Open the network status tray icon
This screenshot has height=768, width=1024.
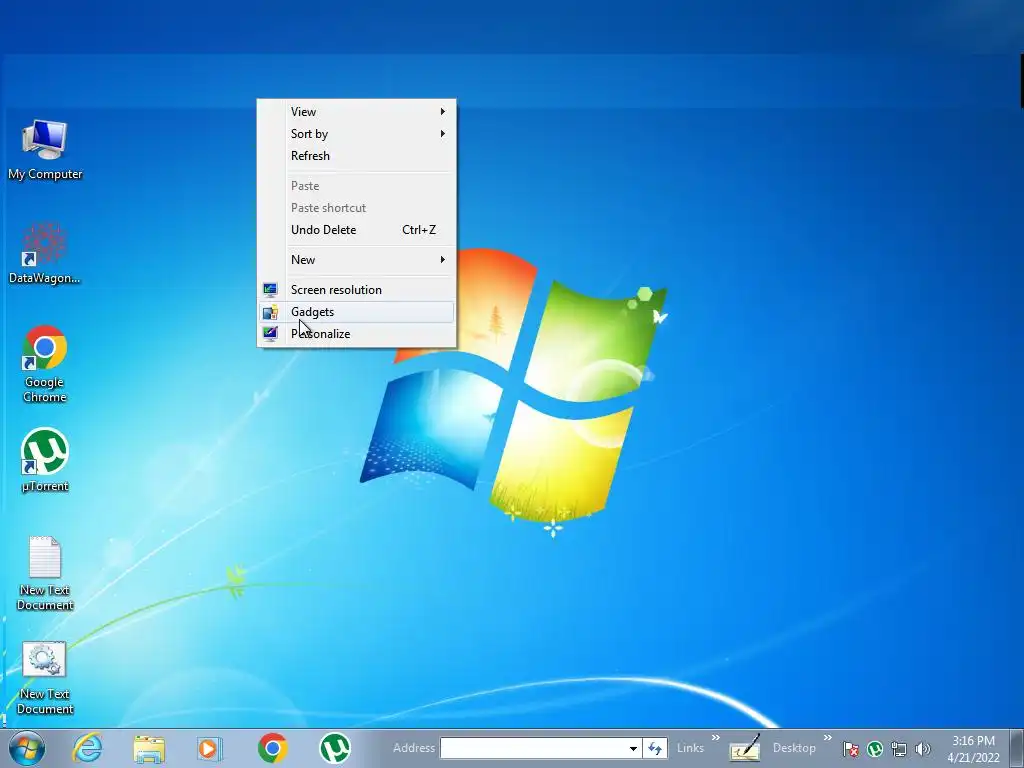point(899,749)
